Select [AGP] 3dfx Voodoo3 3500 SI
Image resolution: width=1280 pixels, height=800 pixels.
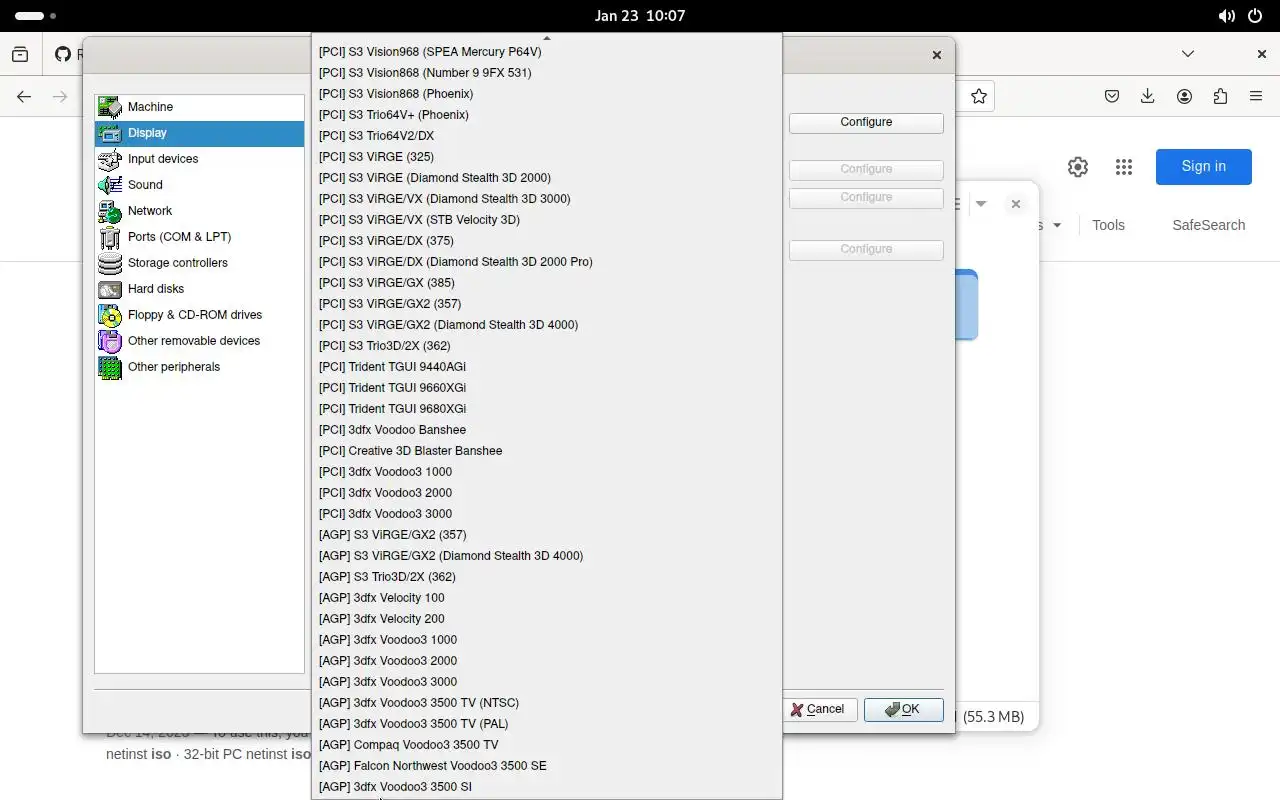(547, 787)
